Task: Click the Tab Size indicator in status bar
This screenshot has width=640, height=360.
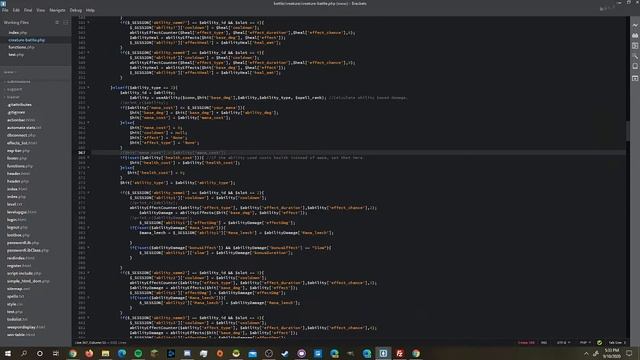Action: point(617,342)
